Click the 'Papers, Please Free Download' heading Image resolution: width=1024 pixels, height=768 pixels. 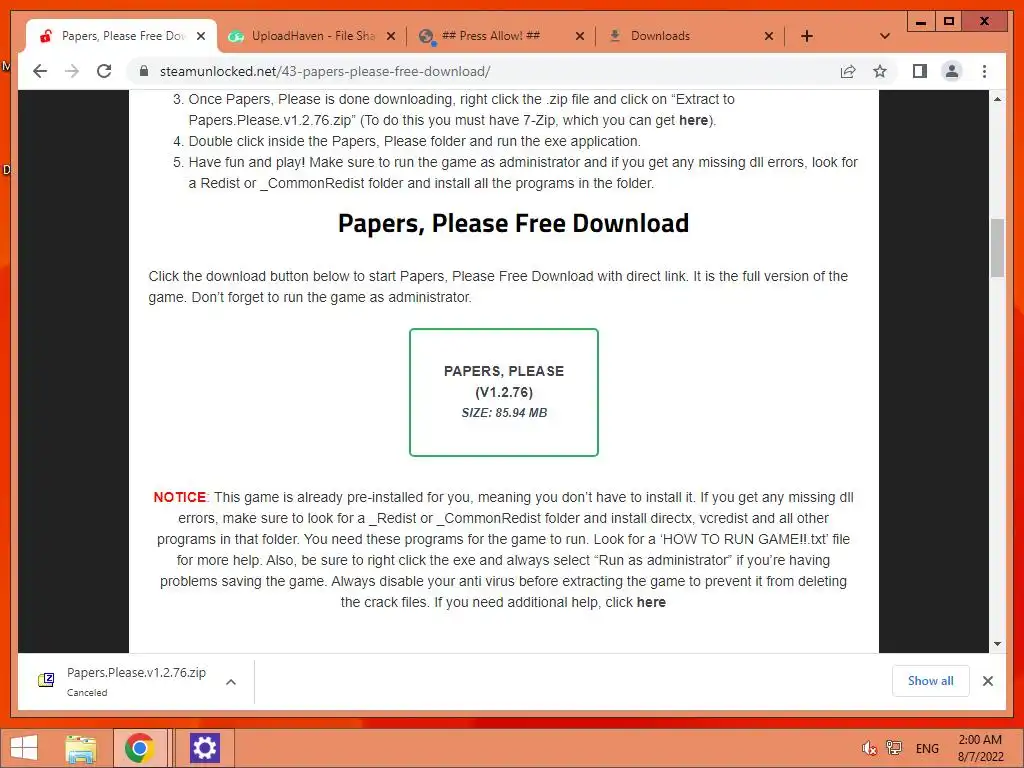[x=513, y=223]
